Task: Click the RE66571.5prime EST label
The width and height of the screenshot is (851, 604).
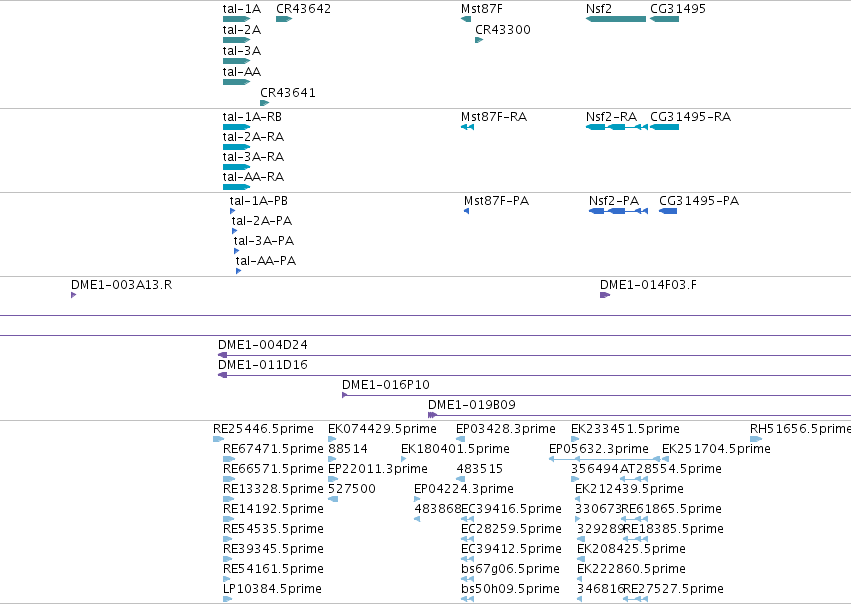Action: (273, 469)
